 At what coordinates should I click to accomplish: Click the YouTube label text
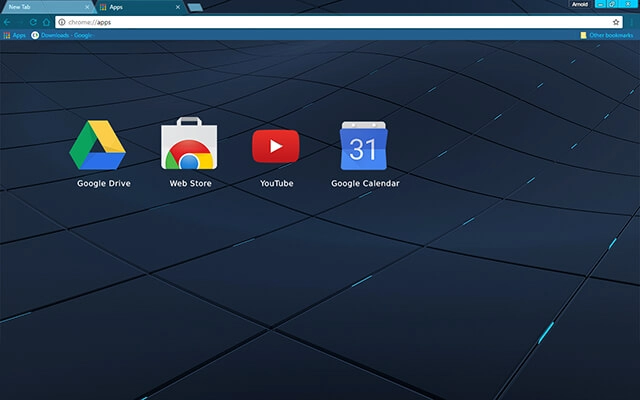click(277, 183)
